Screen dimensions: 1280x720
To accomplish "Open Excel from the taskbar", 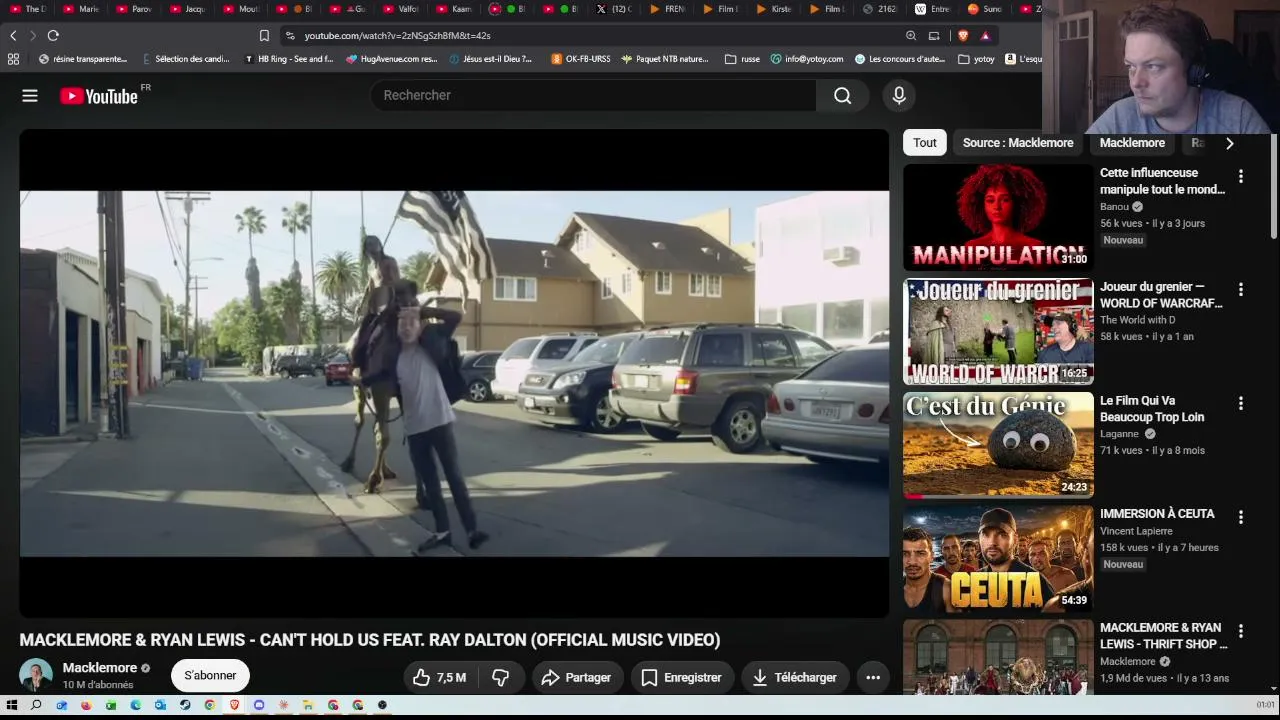I will point(111,705).
